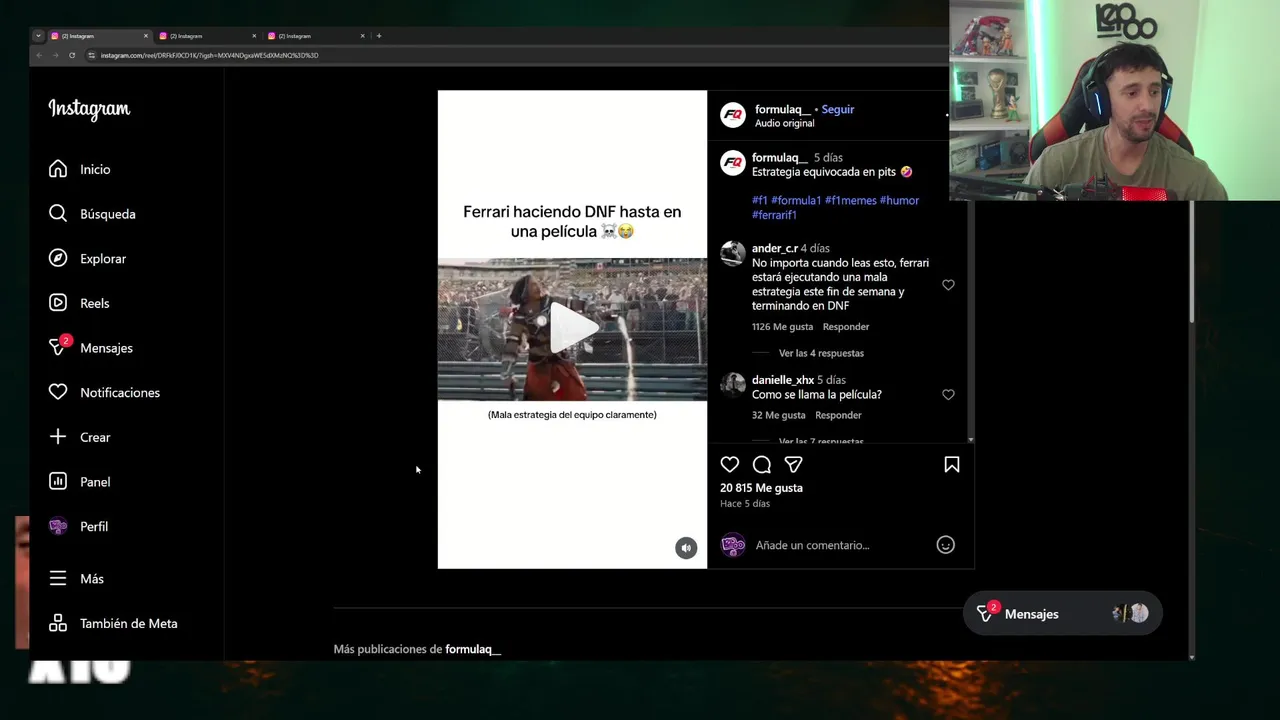Click the page vertical scrollbar
Image resolution: width=1280 pixels, height=720 pixels.
point(1191,262)
